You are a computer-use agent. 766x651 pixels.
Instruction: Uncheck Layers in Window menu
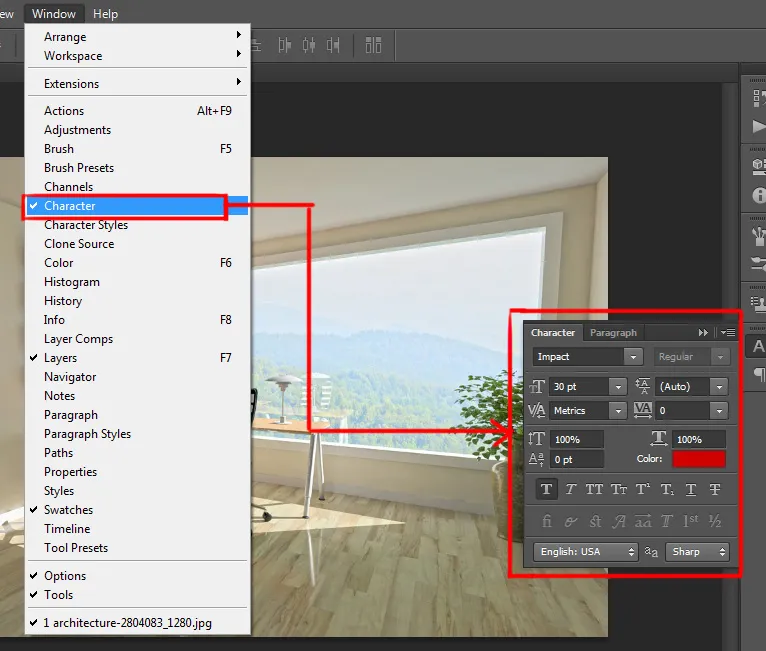click(x=138, y=358)
